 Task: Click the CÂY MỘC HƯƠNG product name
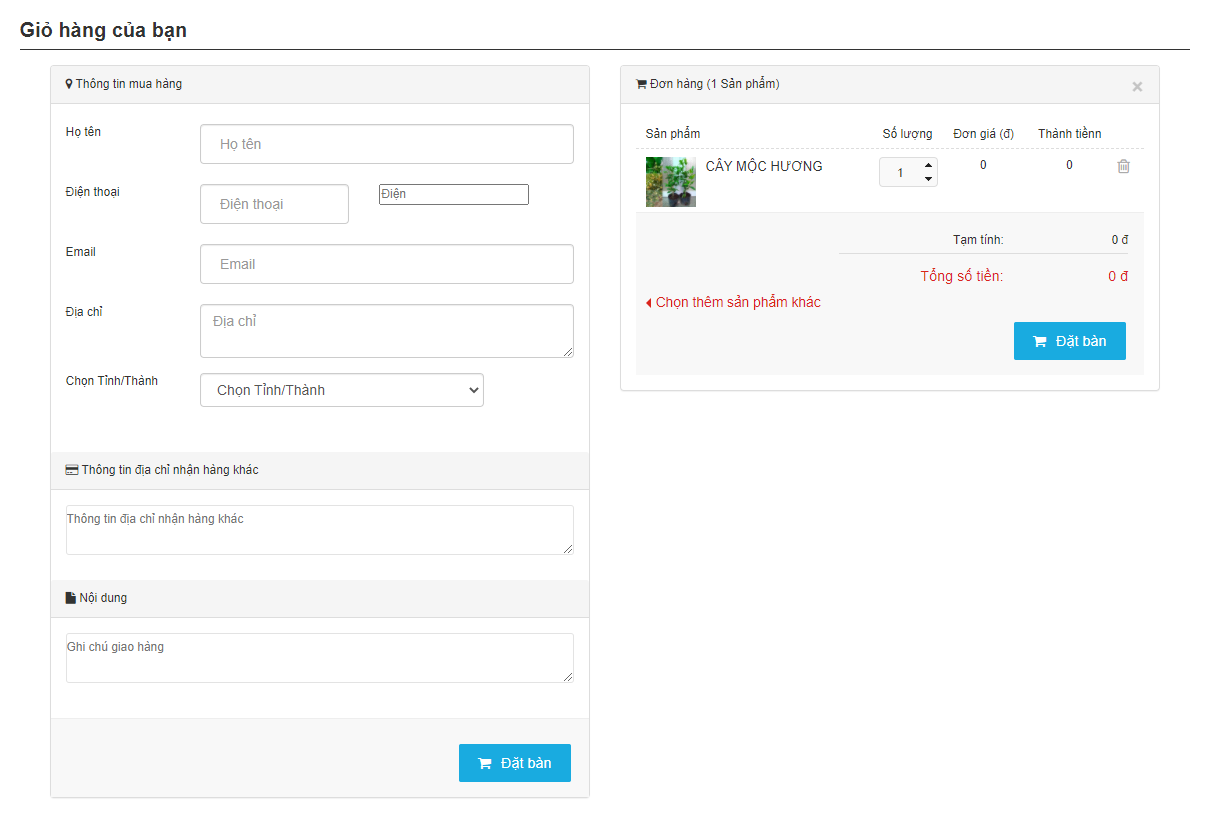click(x=764, y=166)
